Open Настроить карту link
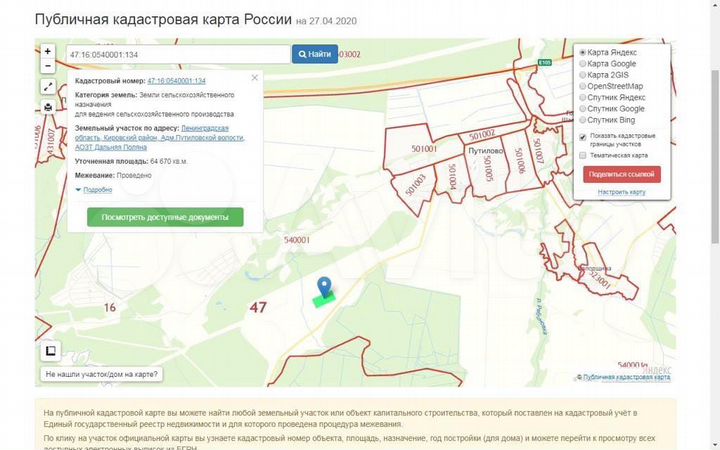This screenshot has width=720, height=450. (x=621, y=192)
